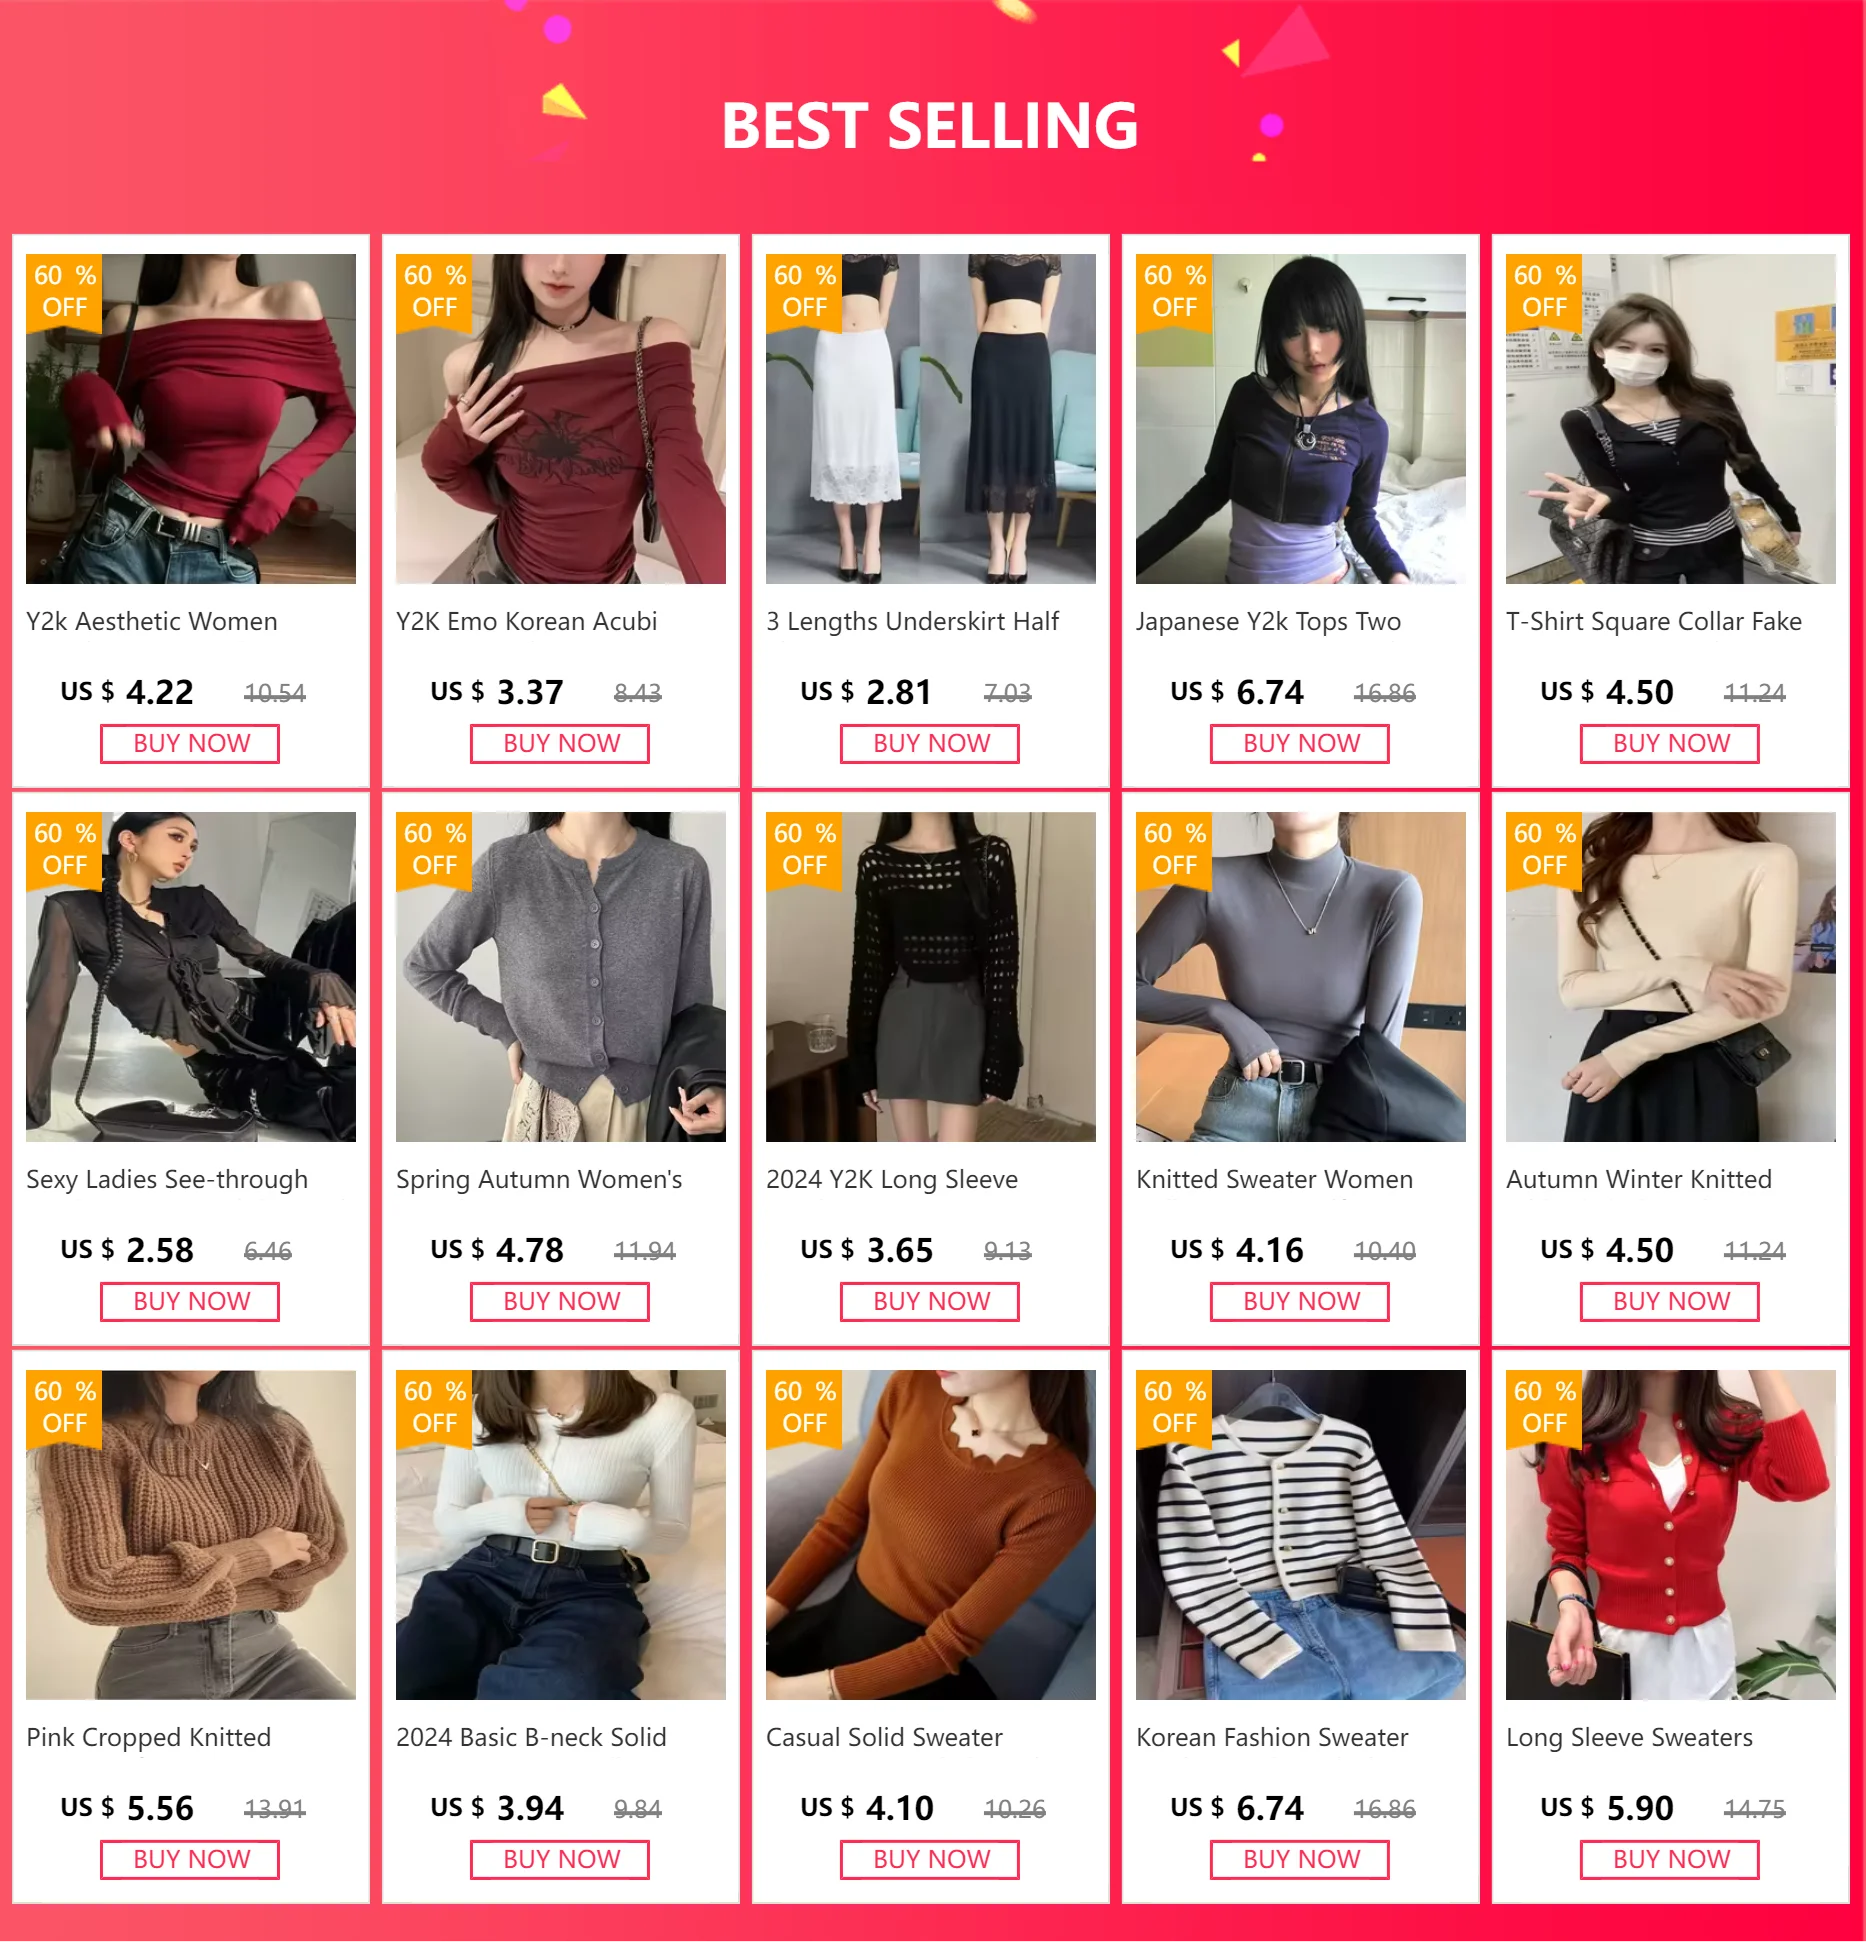This screenshot has height=1942, width=1866.
Task: Click BUY NOW for Knitted Sweater Women
Action: (x=1300, y=1301)
